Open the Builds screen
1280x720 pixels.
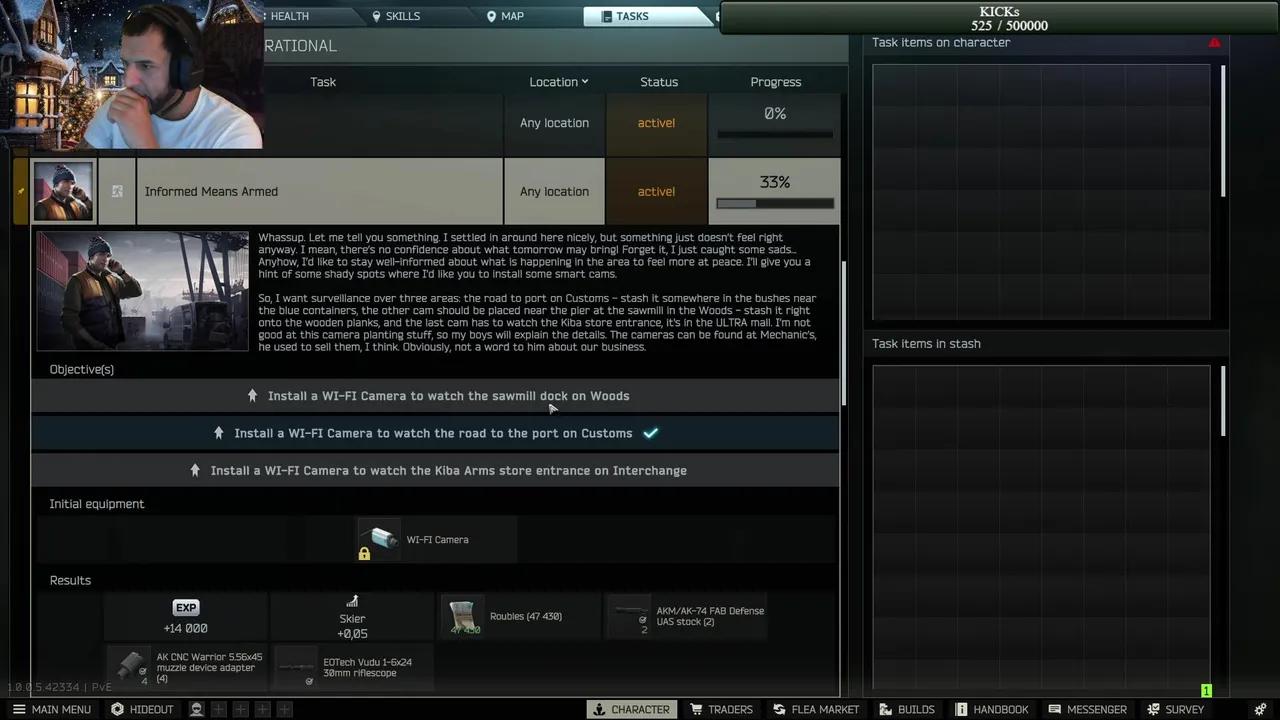(x=907, y=709)
